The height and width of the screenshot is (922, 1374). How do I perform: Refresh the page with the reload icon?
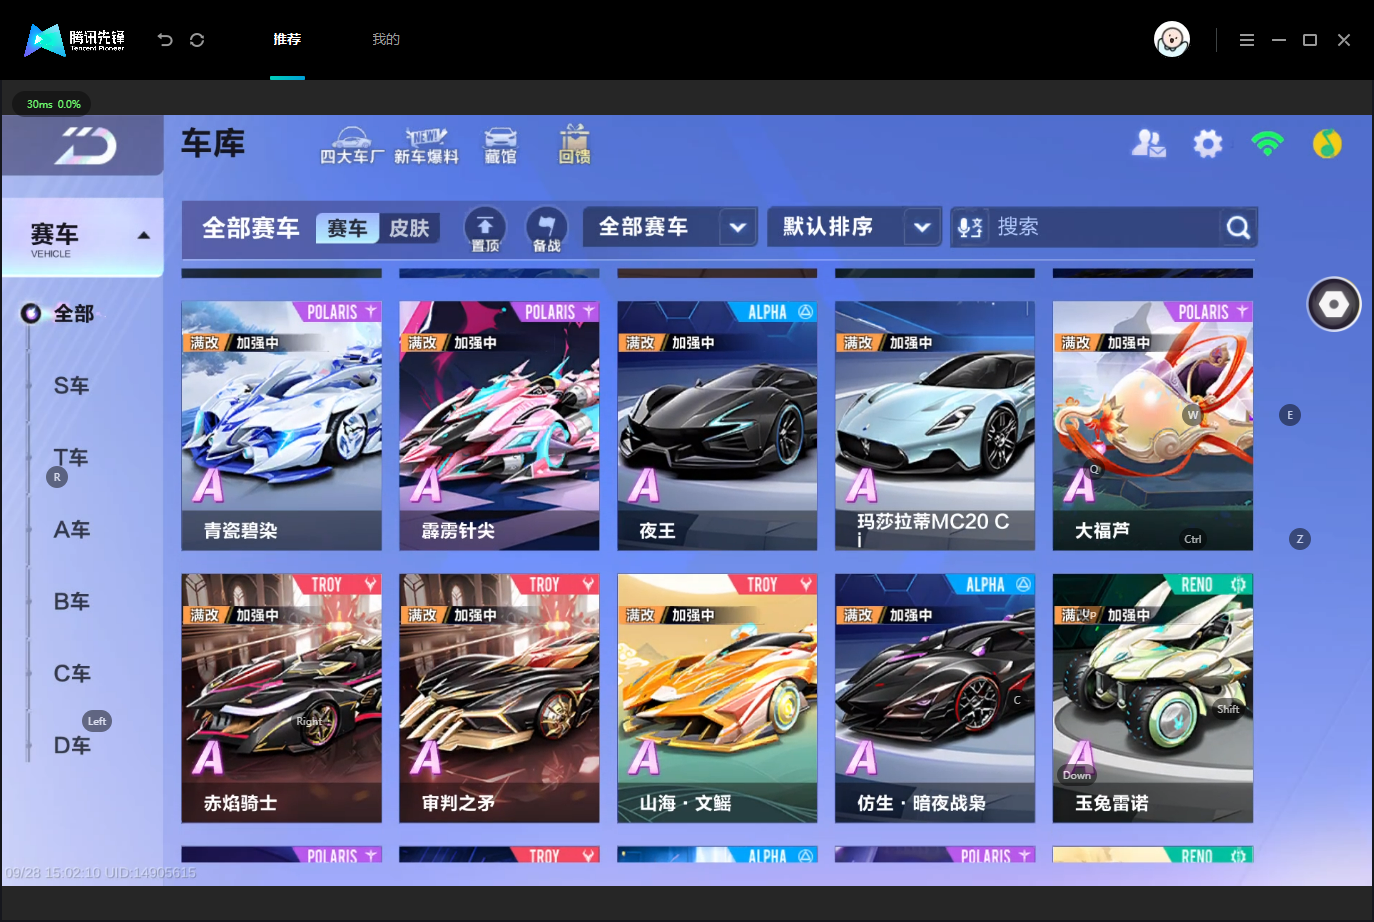(197, 40)
